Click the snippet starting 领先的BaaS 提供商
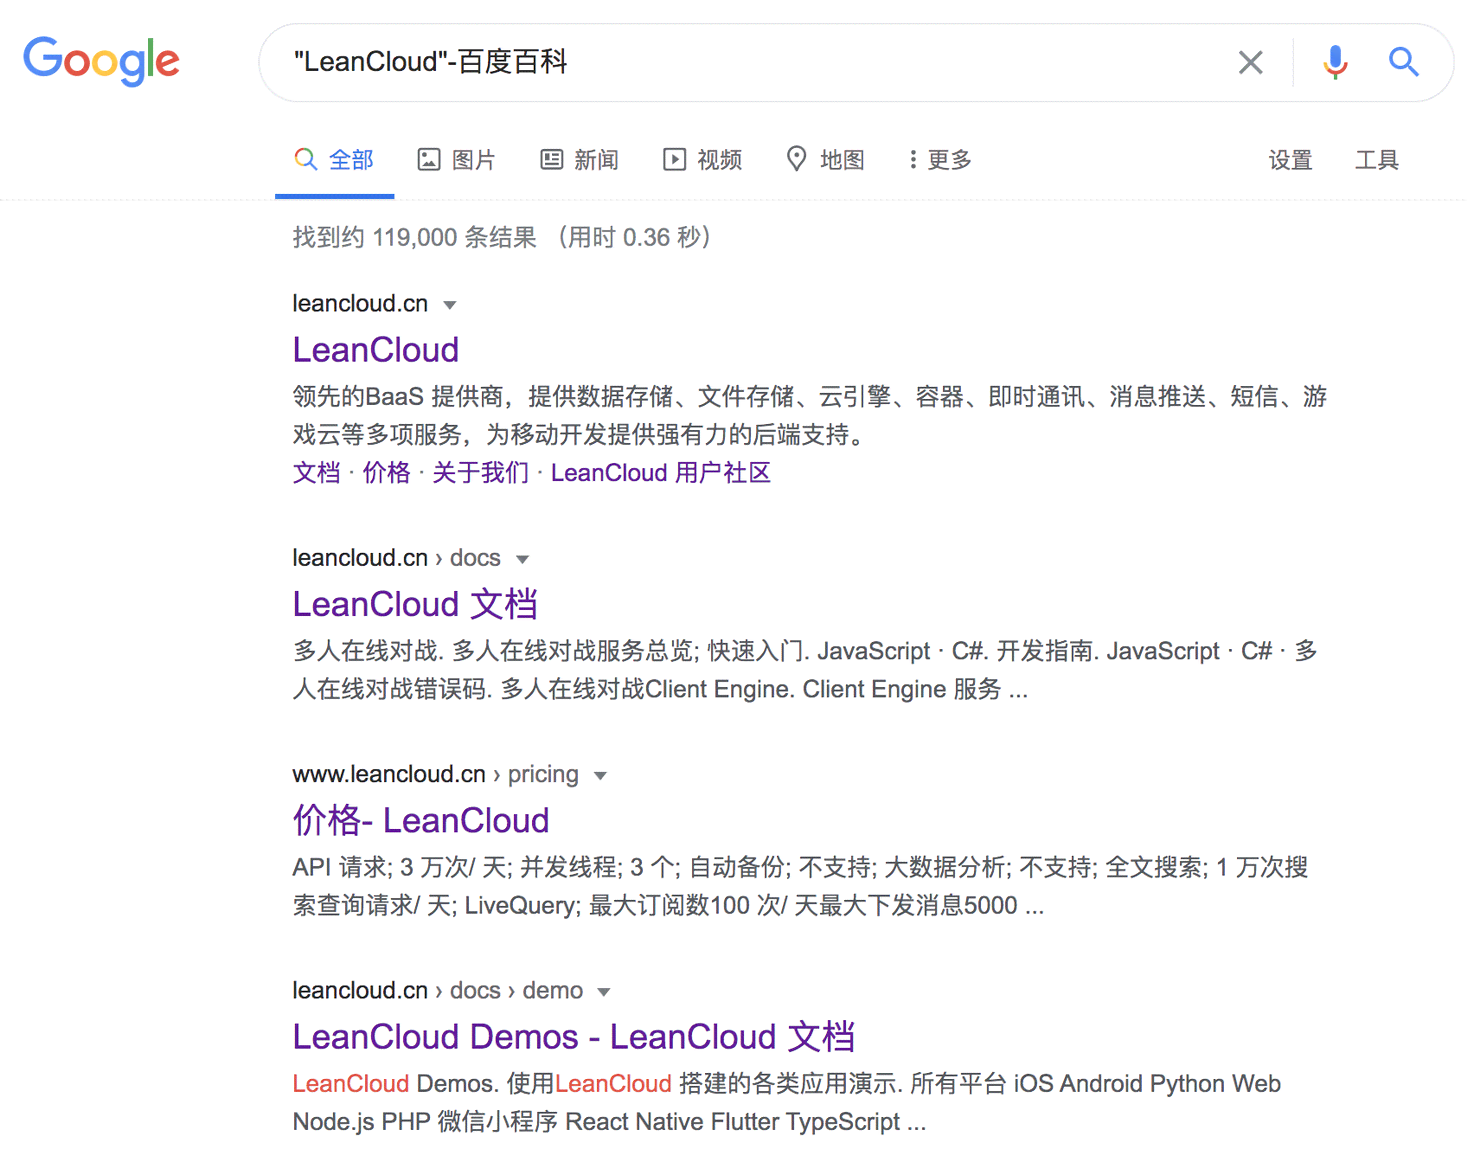The height and width of the screenshot is (1149, 1467). coord(810,415)
